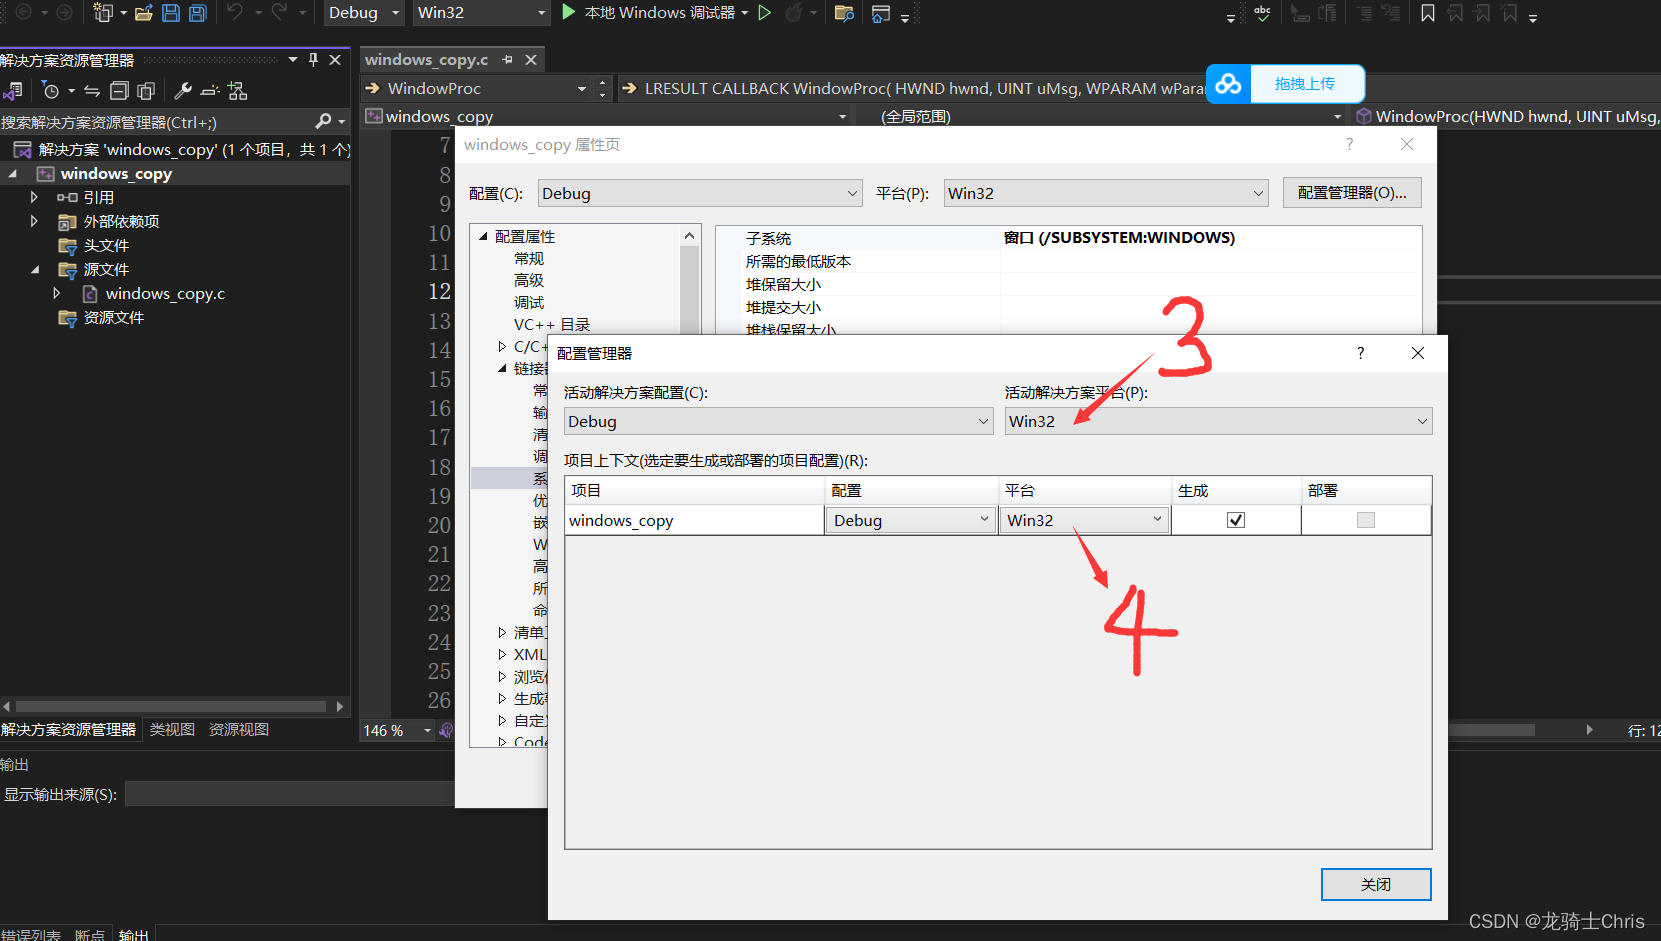Viewport: 1661px width, 941px height.
Task: Open the Debug configuration dropdown in project row
Action: (910, 519)
